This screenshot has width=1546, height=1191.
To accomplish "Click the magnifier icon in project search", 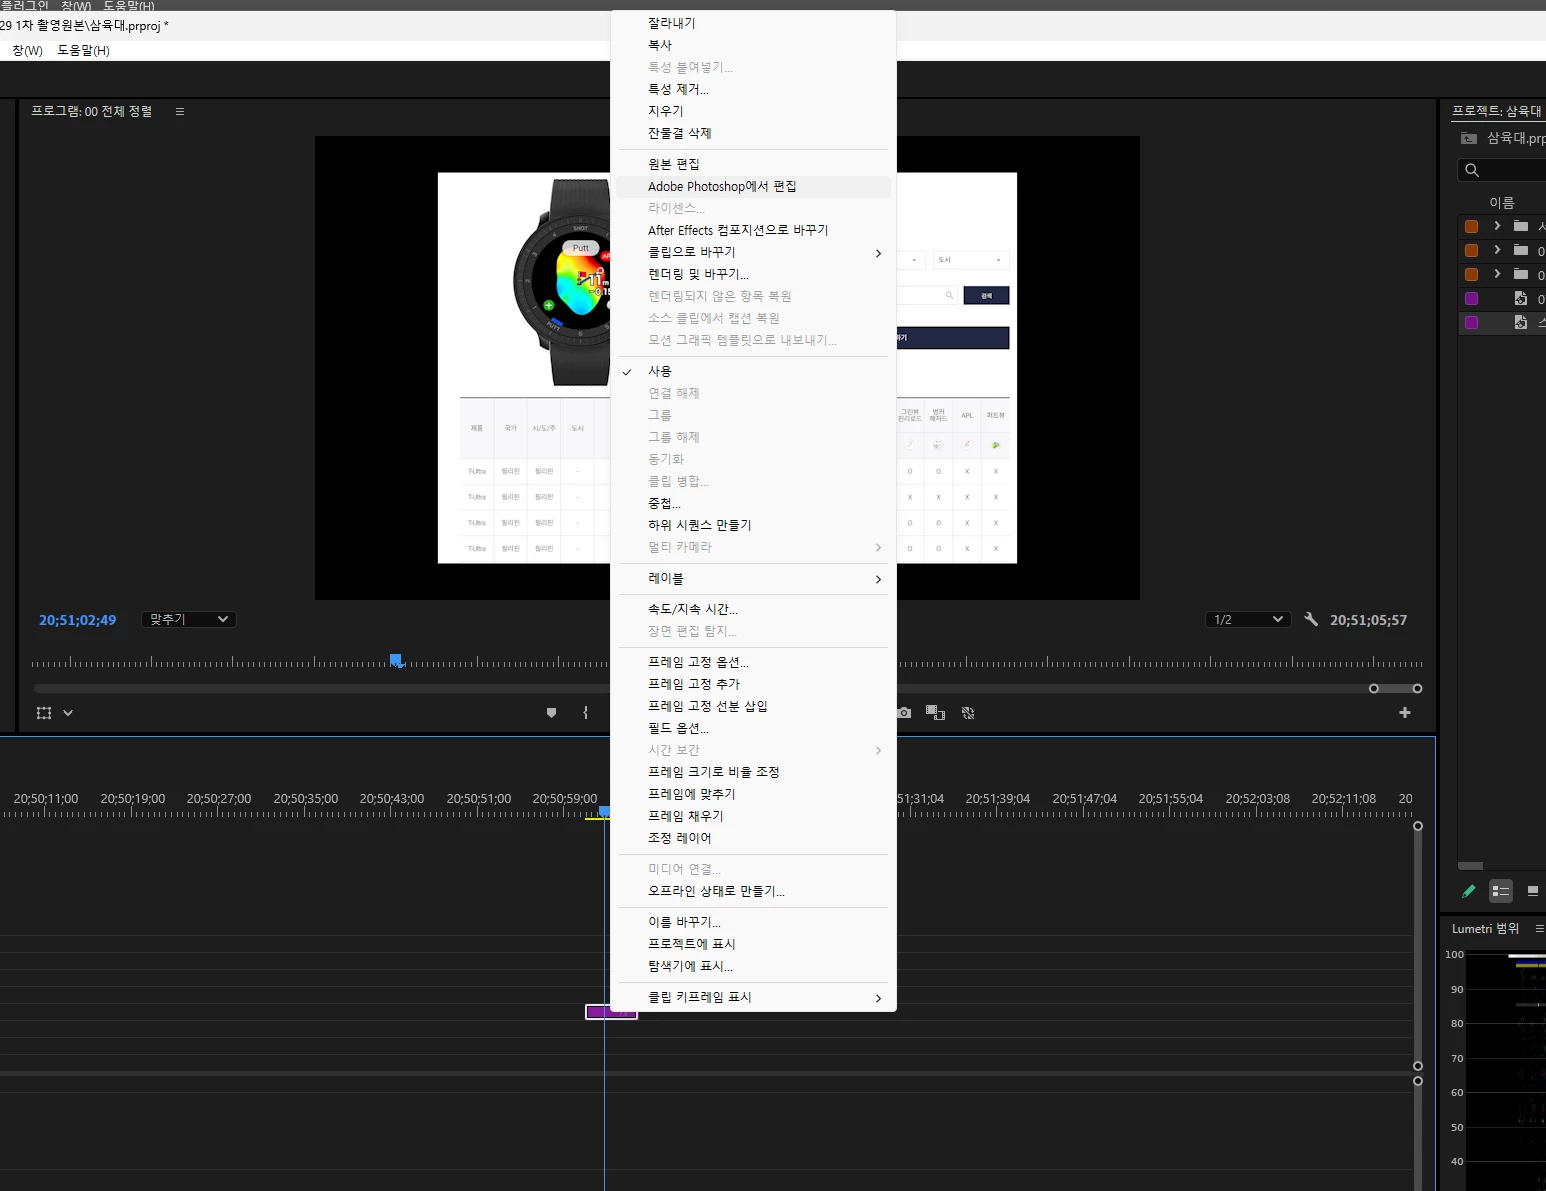I will (x=1472, y=170).
